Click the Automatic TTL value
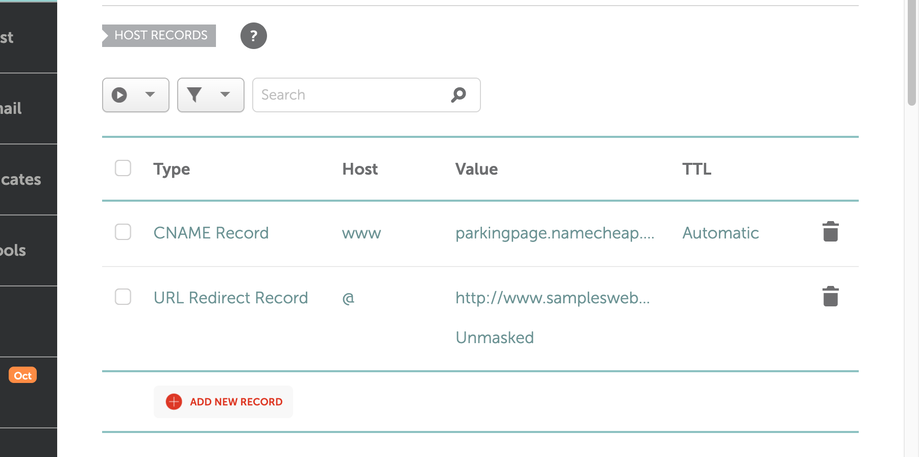This screenshot has height=457, width=919. tap(720, 233)
